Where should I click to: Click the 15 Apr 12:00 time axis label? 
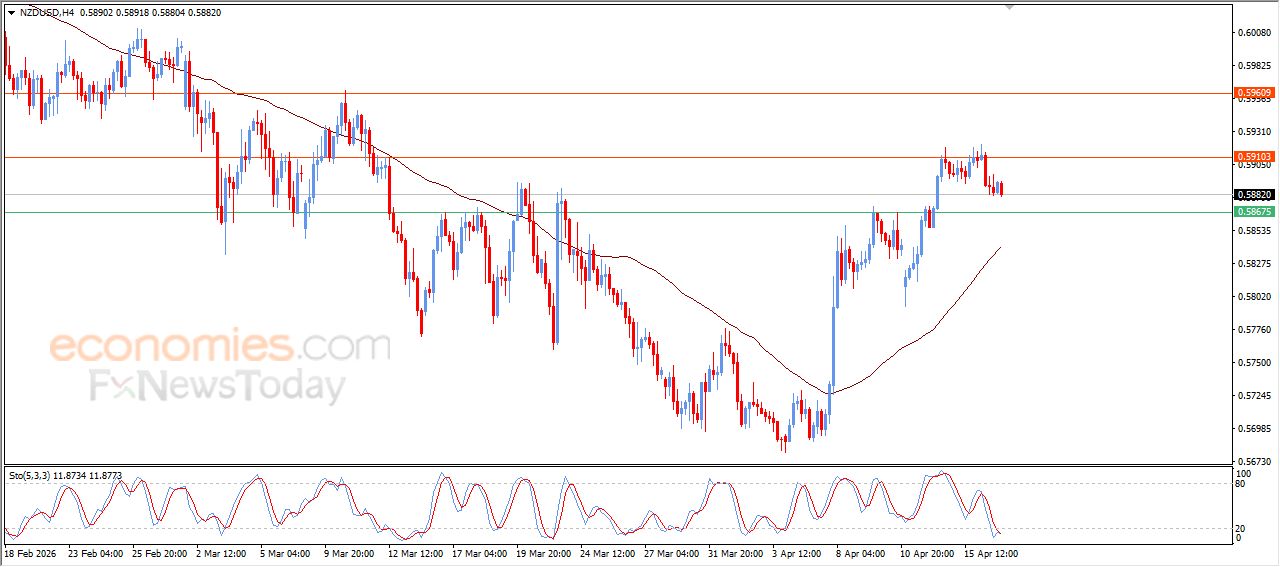[x=991, y=552]
